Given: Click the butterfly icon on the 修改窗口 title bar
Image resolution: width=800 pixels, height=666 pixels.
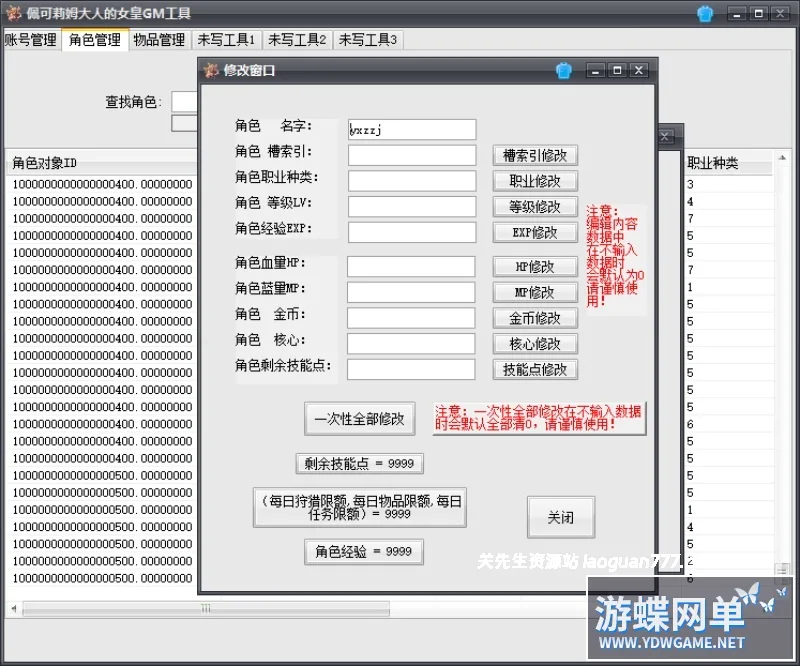Looking at the screenshot, I should coord(563,70).
